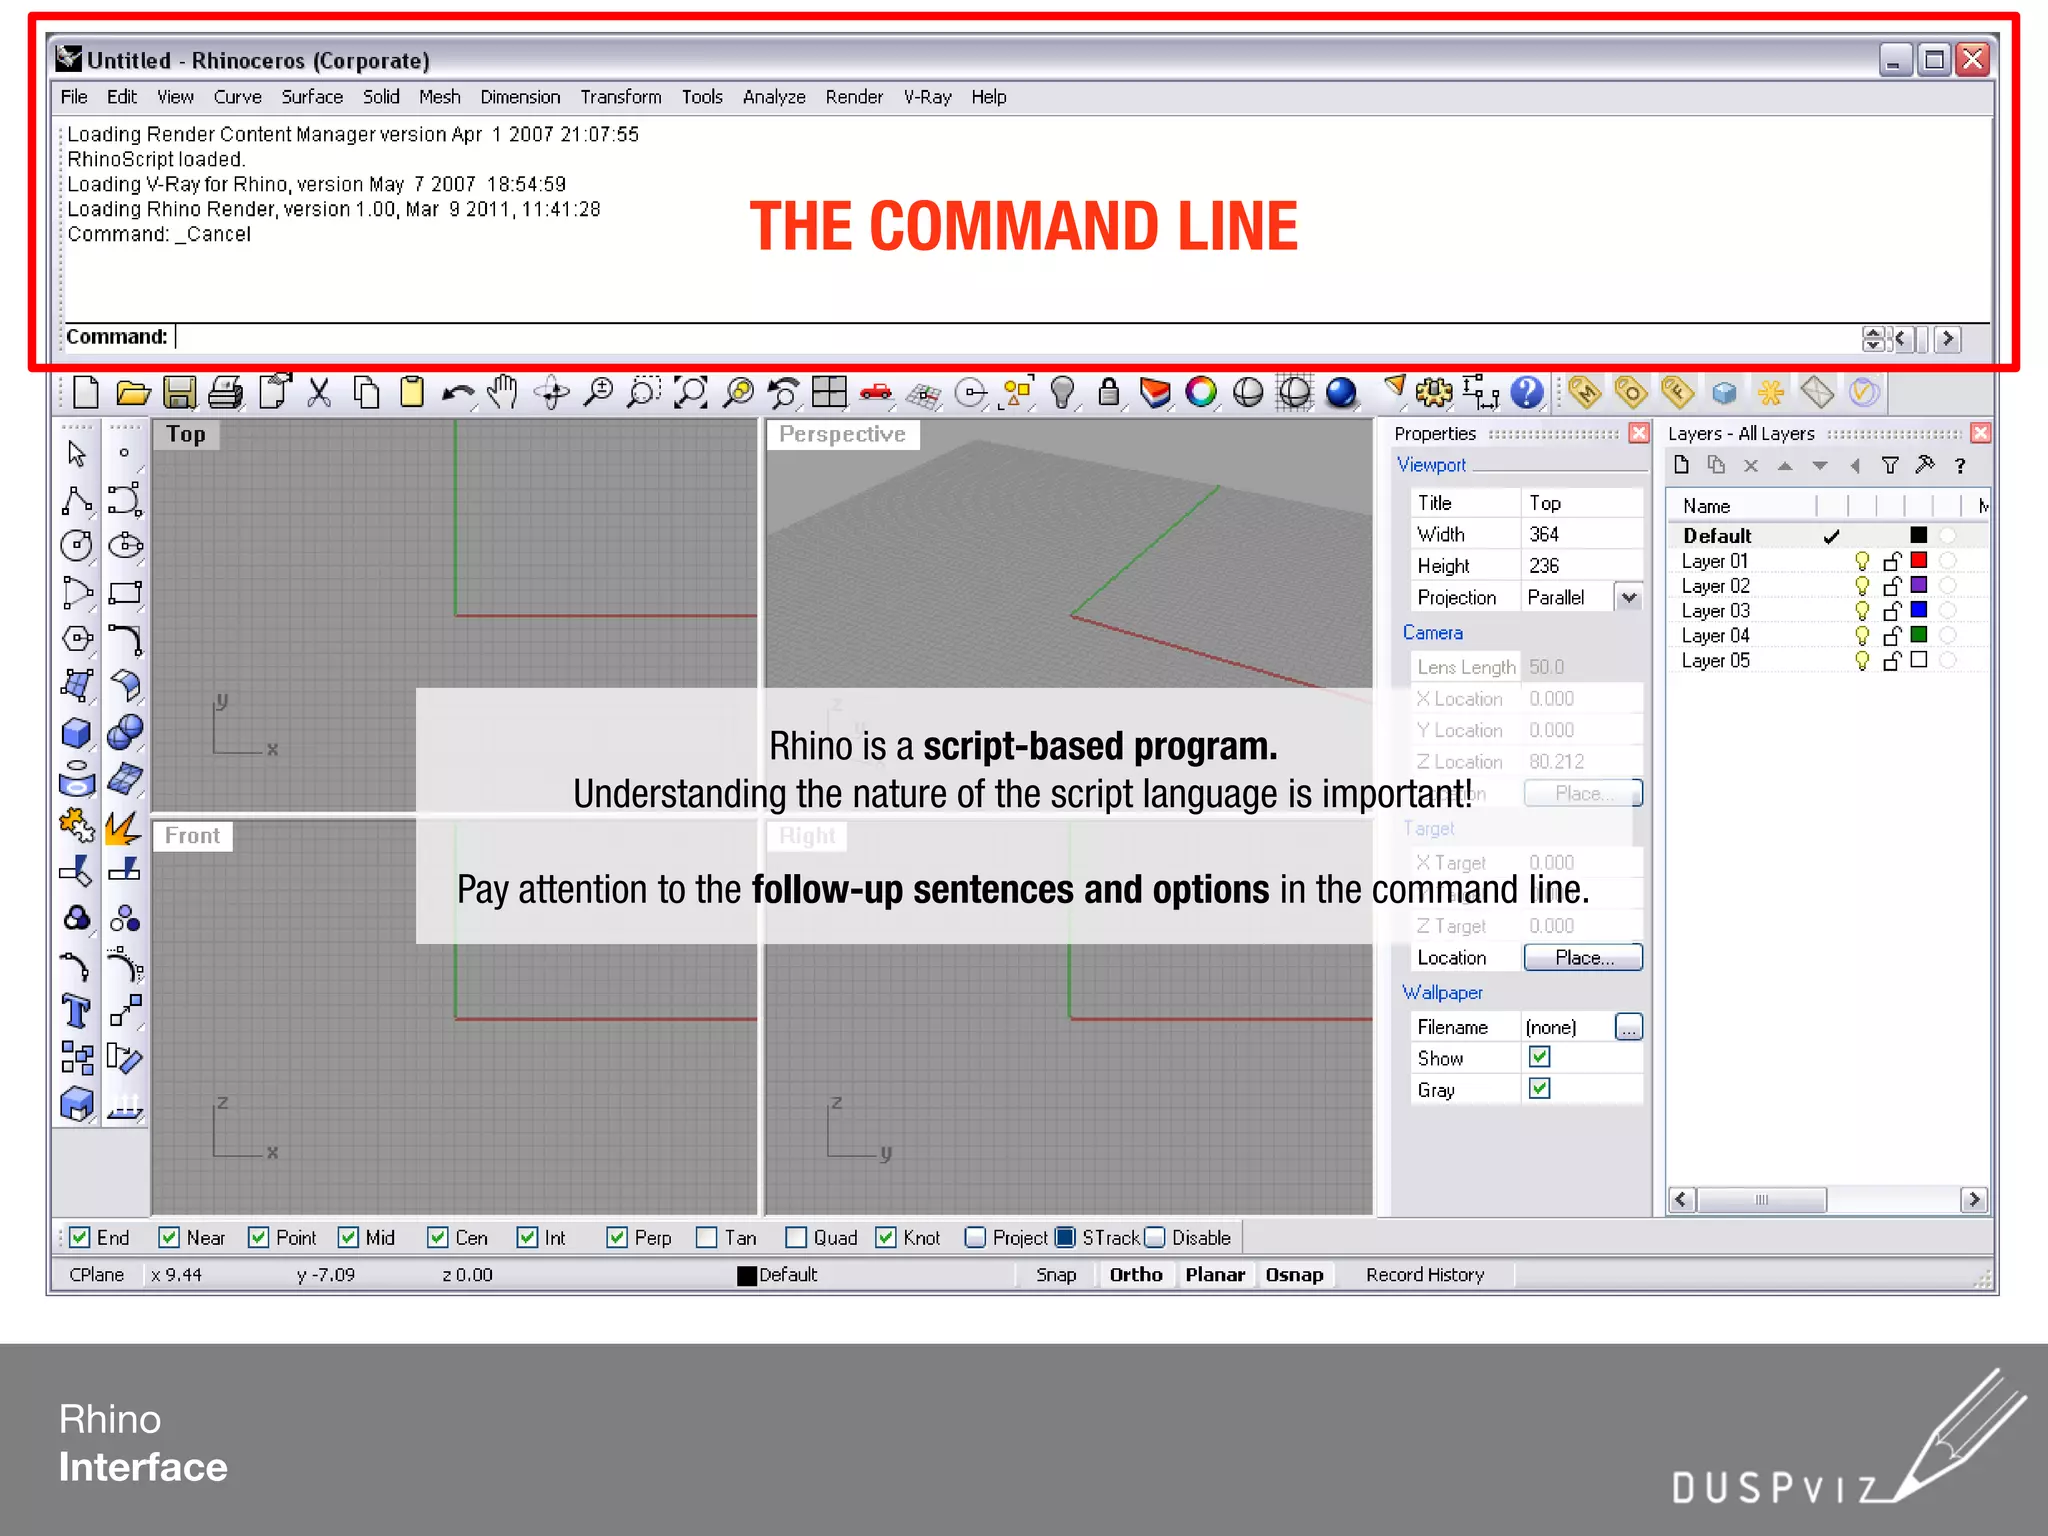Click the purple color swatch of Layer 02
This screenshot has height=1536, width=2048.
pyautogui.click(x=1919, y=585)
